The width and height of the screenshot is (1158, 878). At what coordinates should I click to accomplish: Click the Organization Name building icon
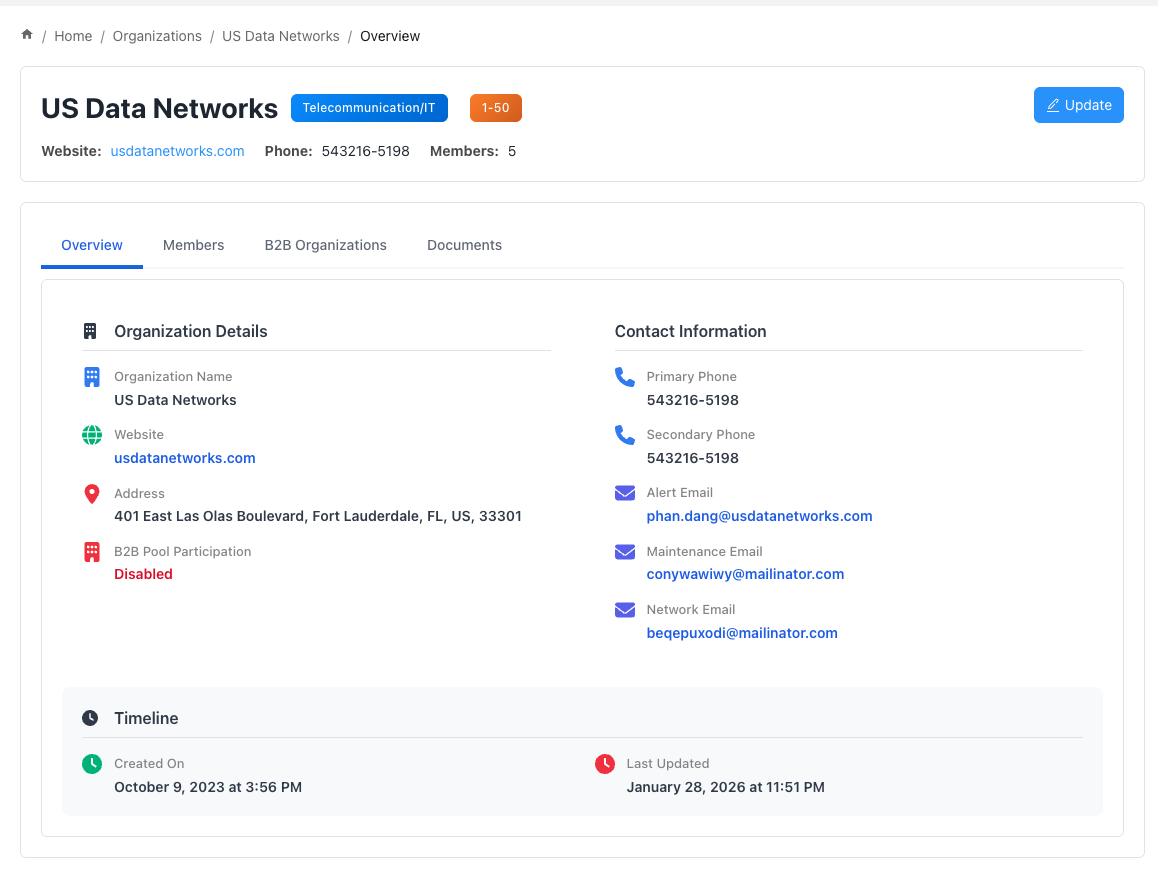[92, 377]
